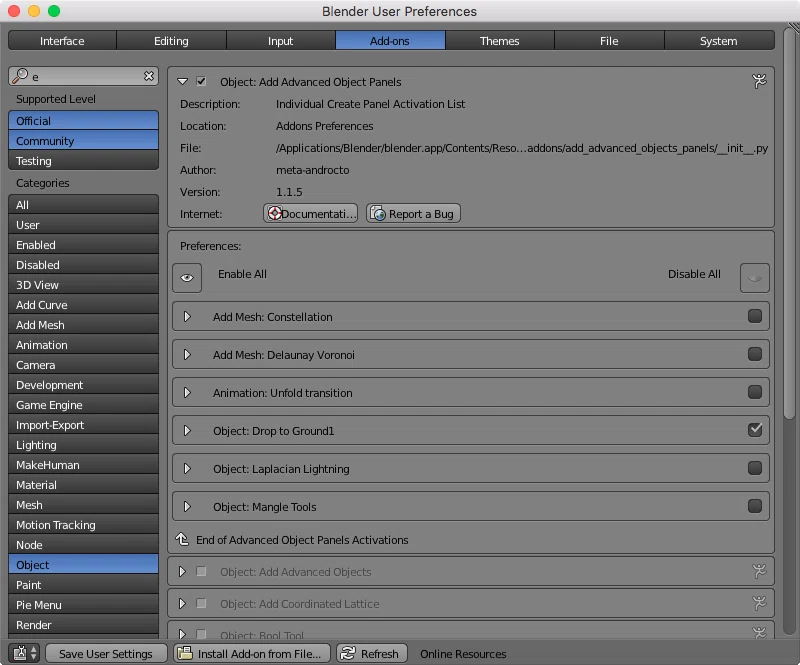Click the community figure icon on Add Coordinated Lattice
Viewport: 800px width, 665px height.
pyautogui.click(x=759, y=603)
